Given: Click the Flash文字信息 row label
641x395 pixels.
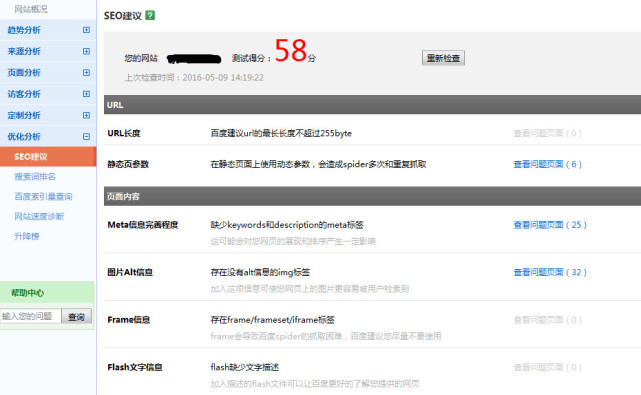Looking at the screenshot, I should coord(134,367).
